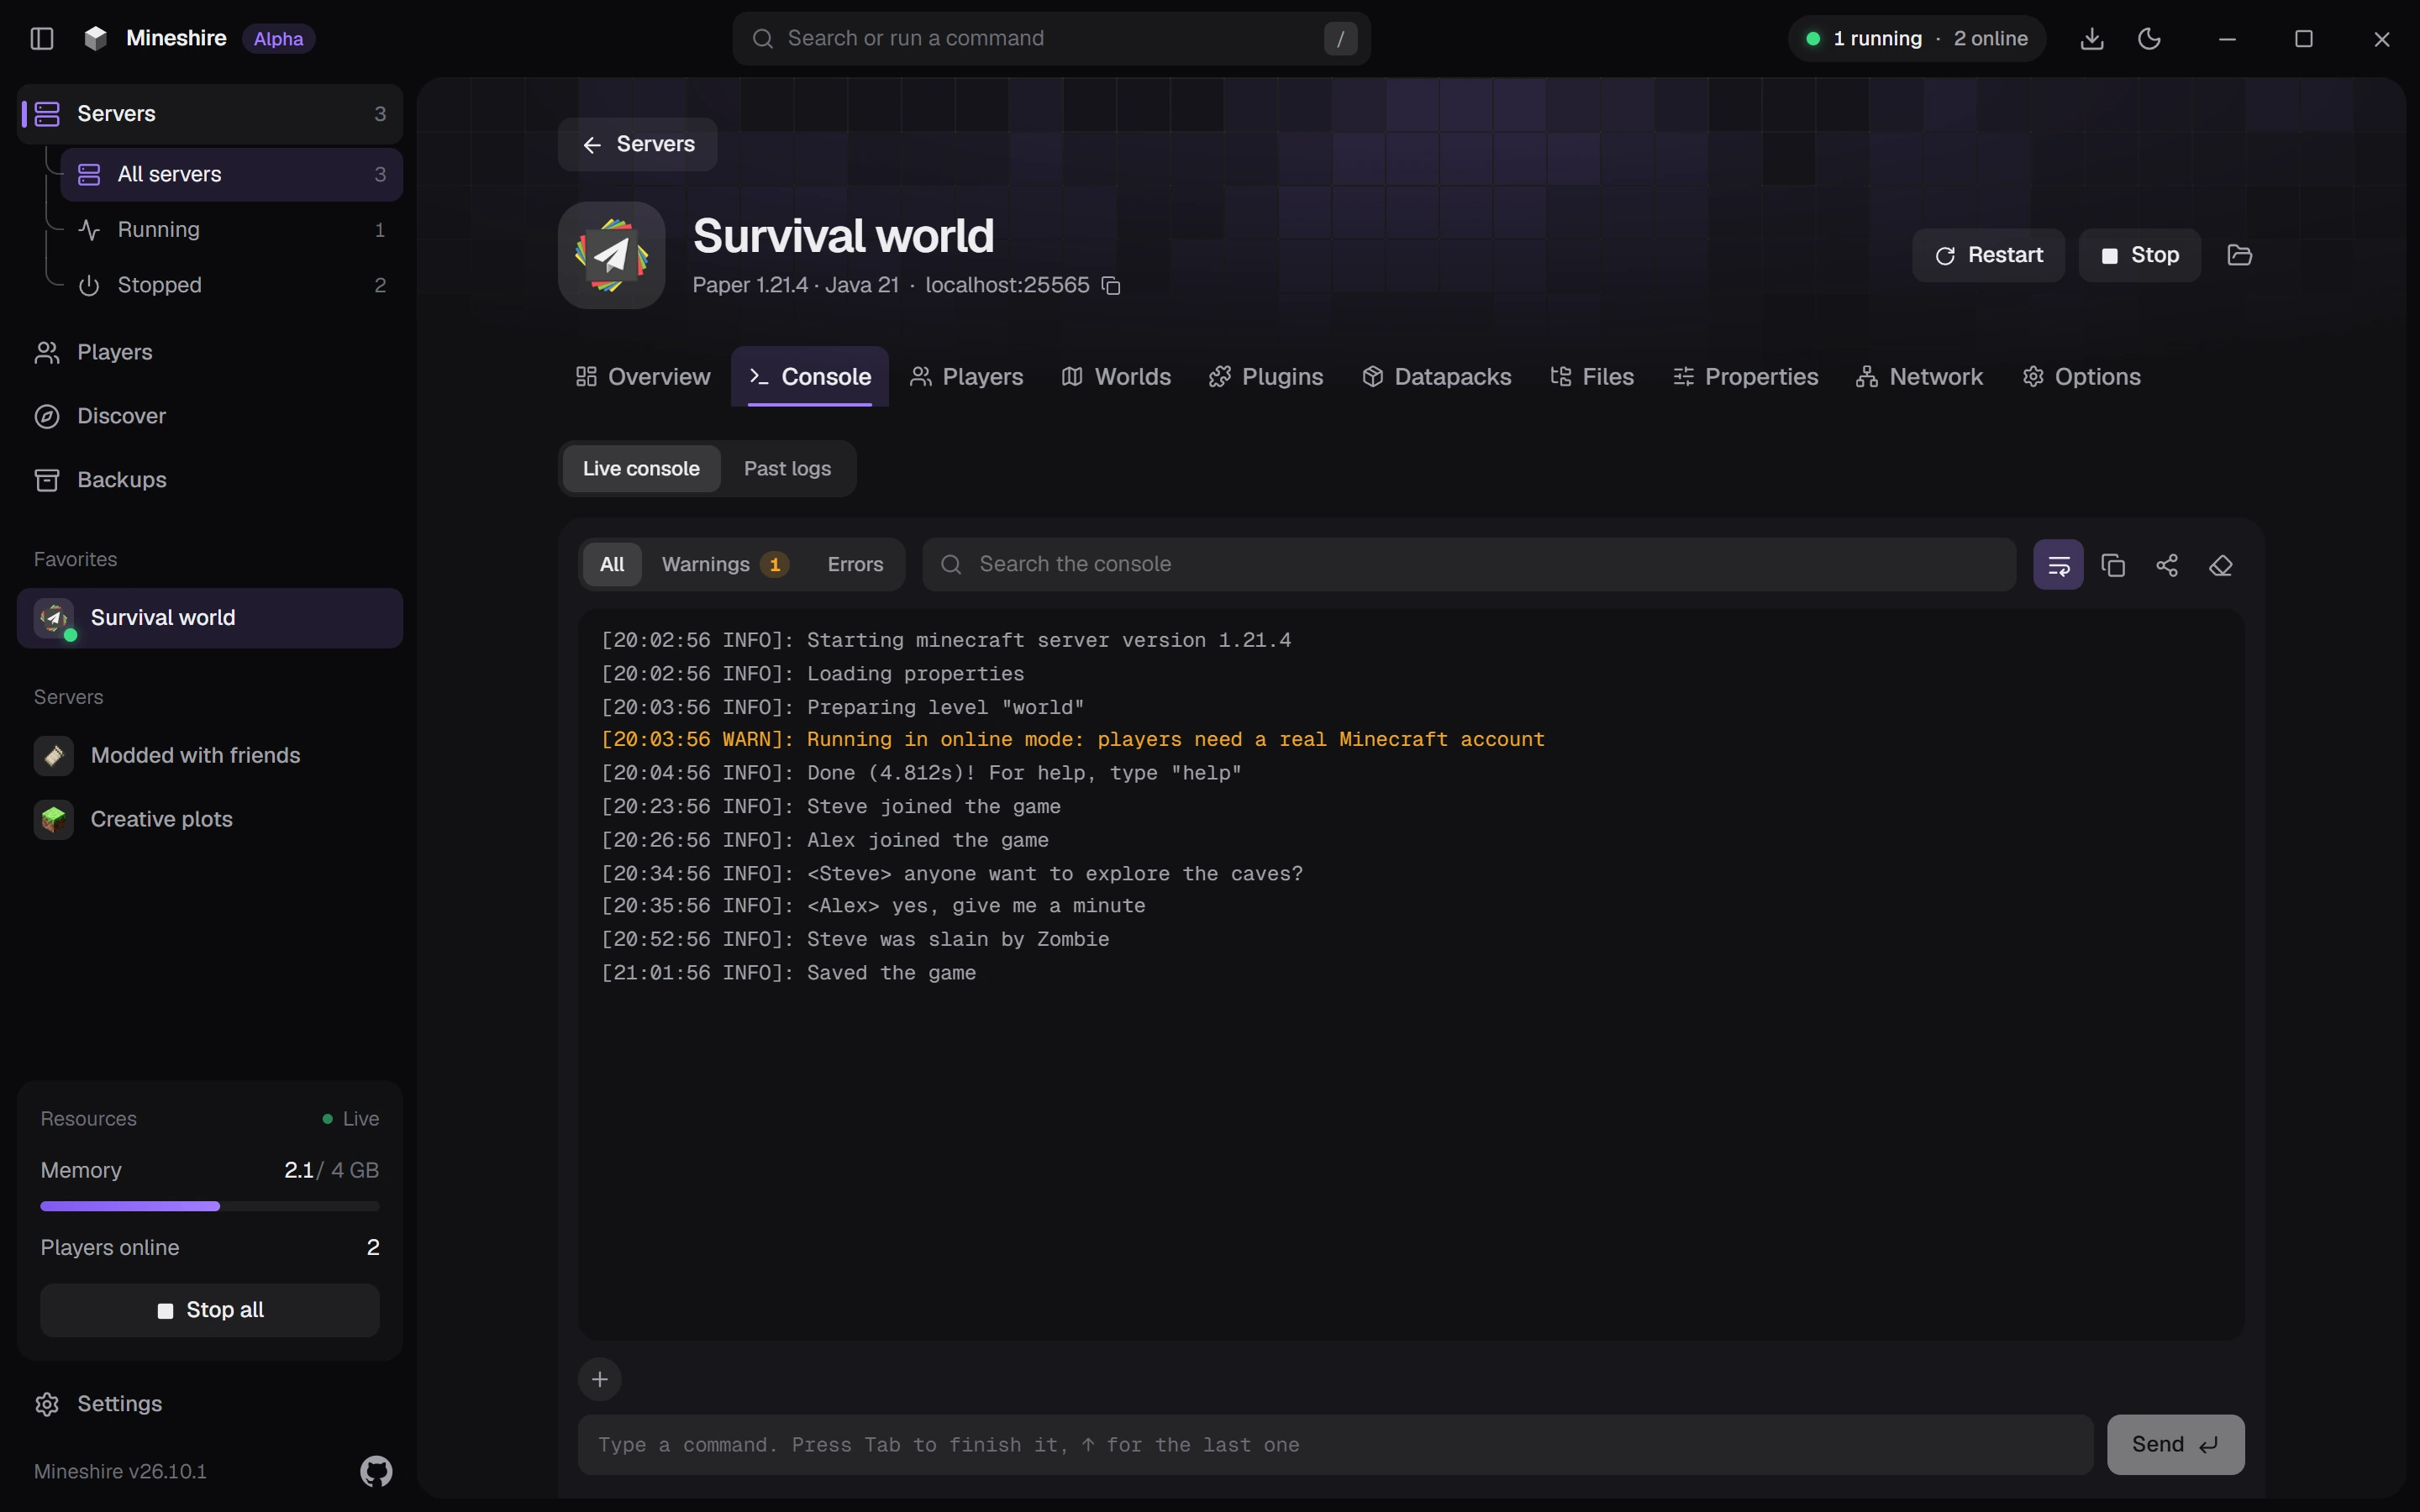
Task: Switch to the Plugins tab
Action: (1266, 377)
